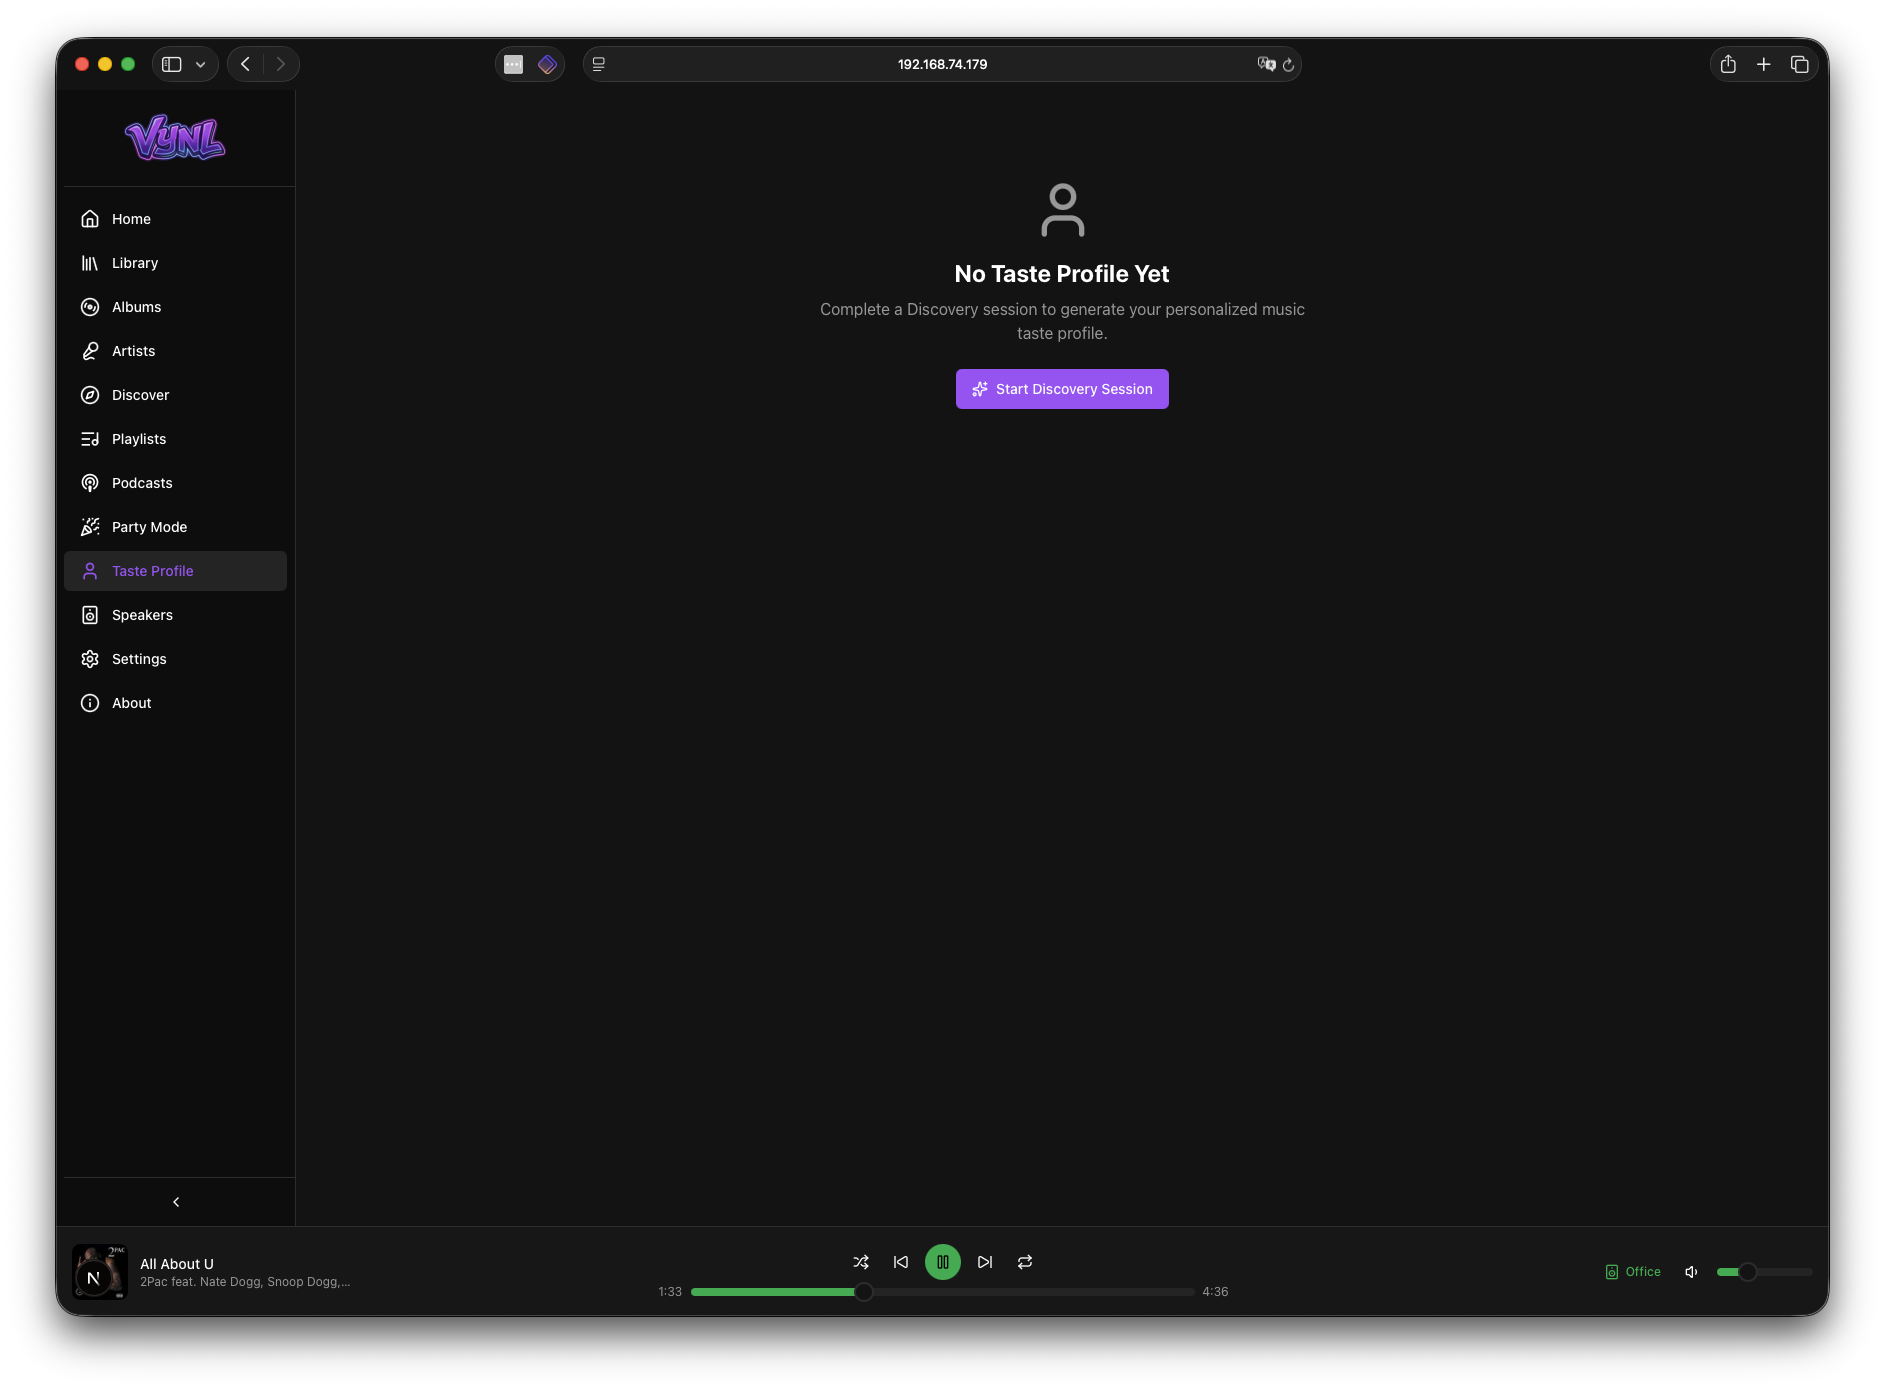Screen dimensions: 1885x1390
Task: Open the Speakers section
Action: coord(142,615)
